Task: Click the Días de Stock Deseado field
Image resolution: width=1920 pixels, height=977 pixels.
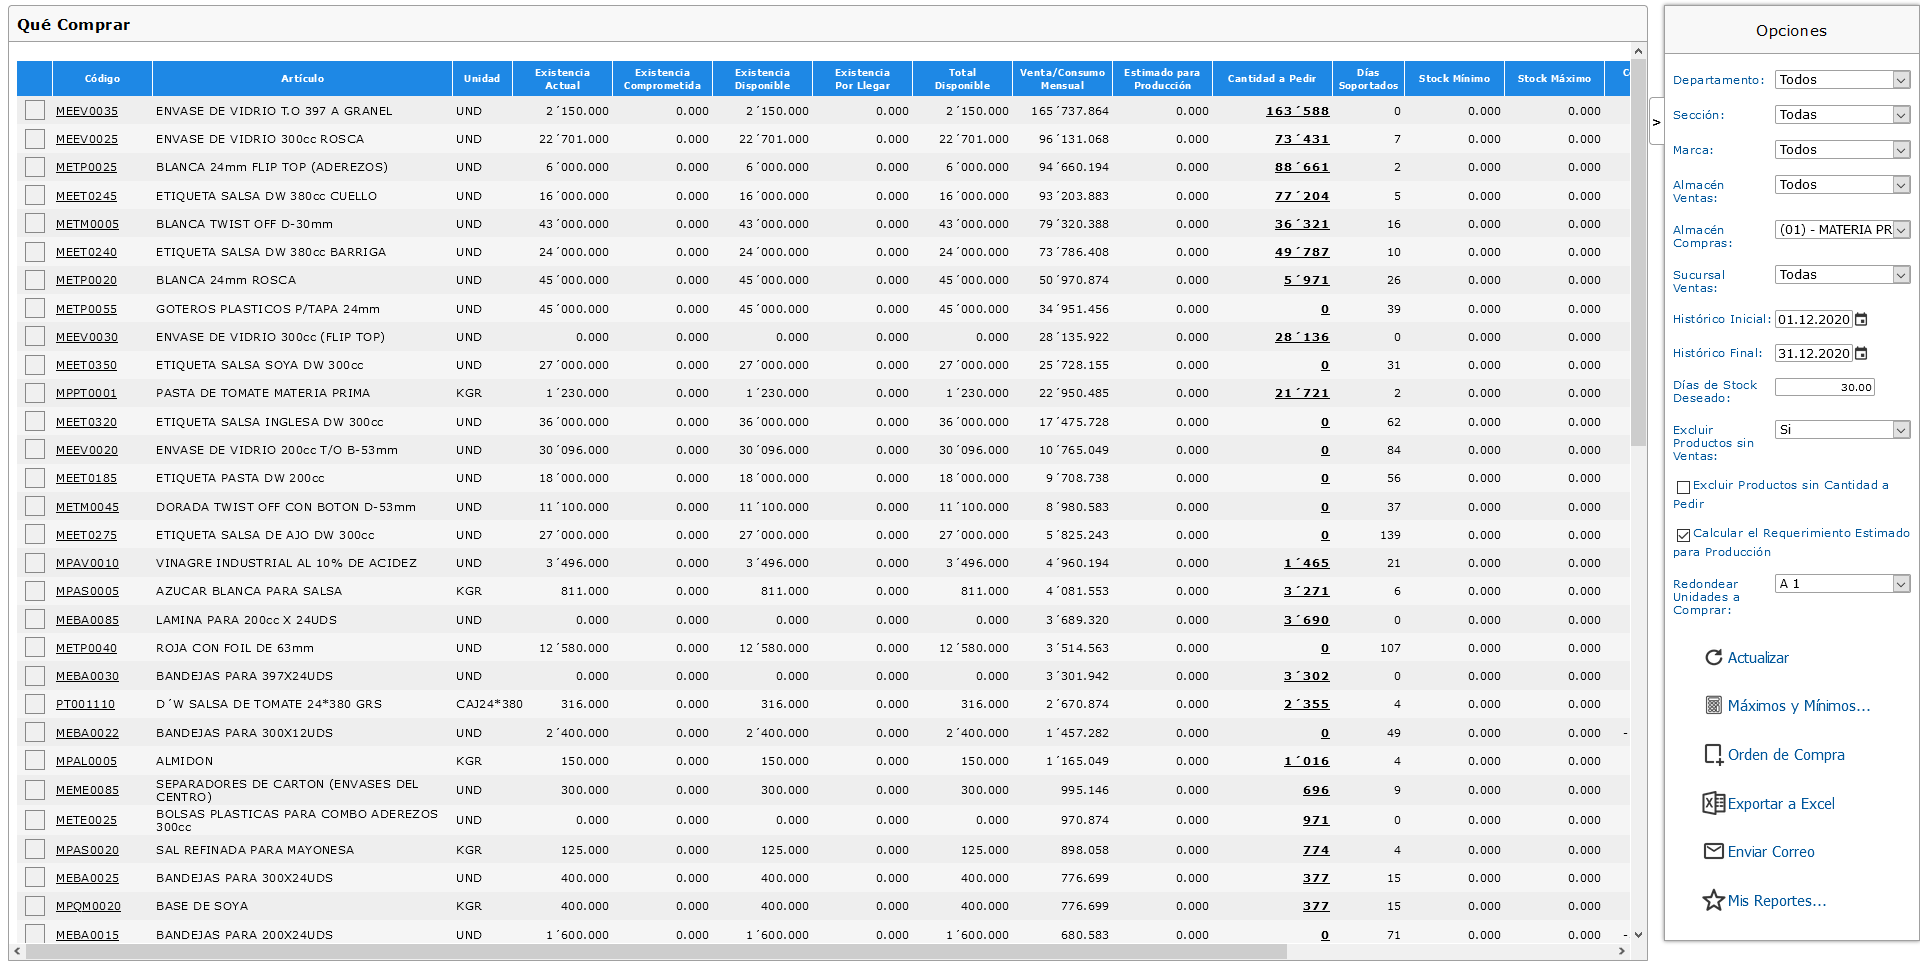Action: pos(1825,387)
